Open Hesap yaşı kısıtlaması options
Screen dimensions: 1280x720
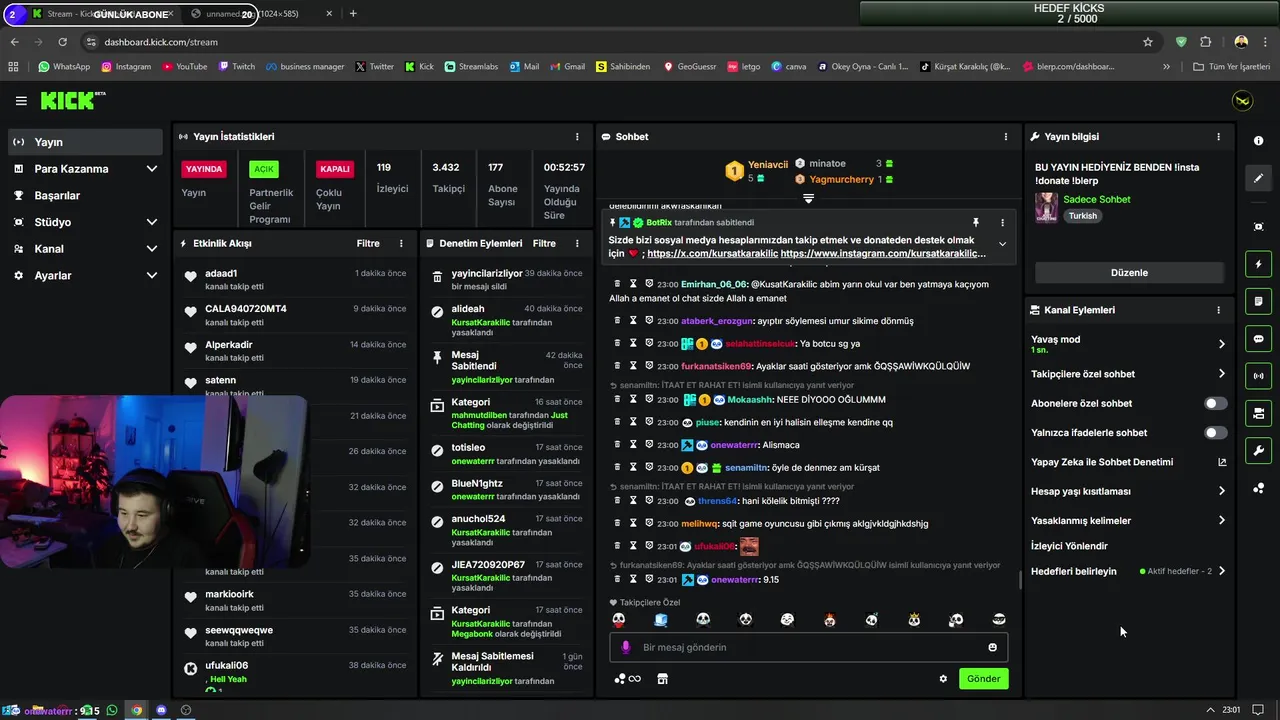point(1128,491)
